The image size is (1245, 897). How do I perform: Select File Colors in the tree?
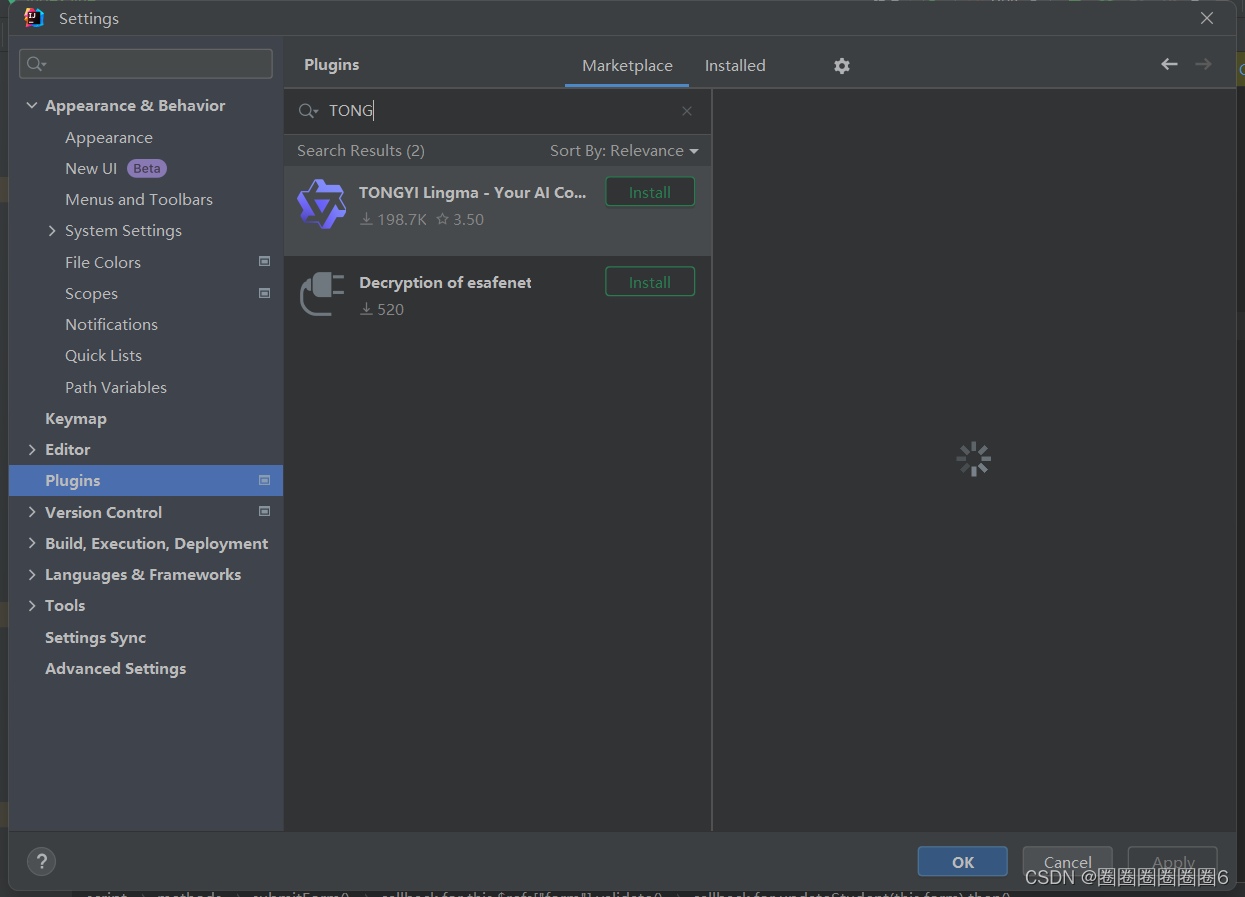click(x=103, y=262)
